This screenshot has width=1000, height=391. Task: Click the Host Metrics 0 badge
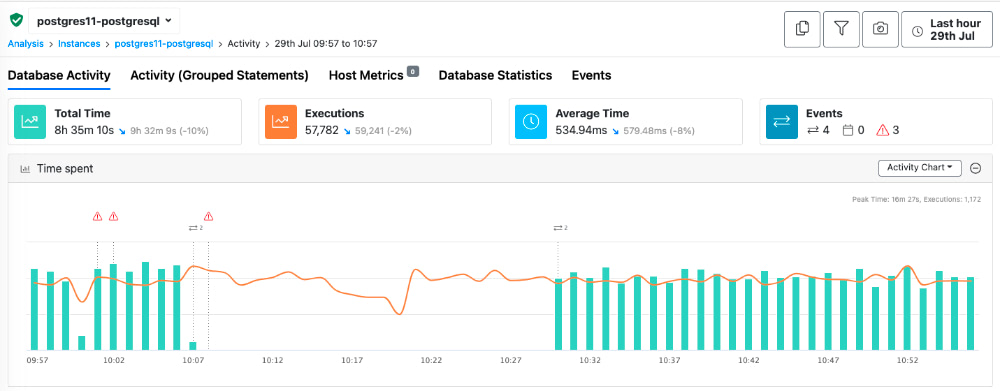[x=413, y=71]
